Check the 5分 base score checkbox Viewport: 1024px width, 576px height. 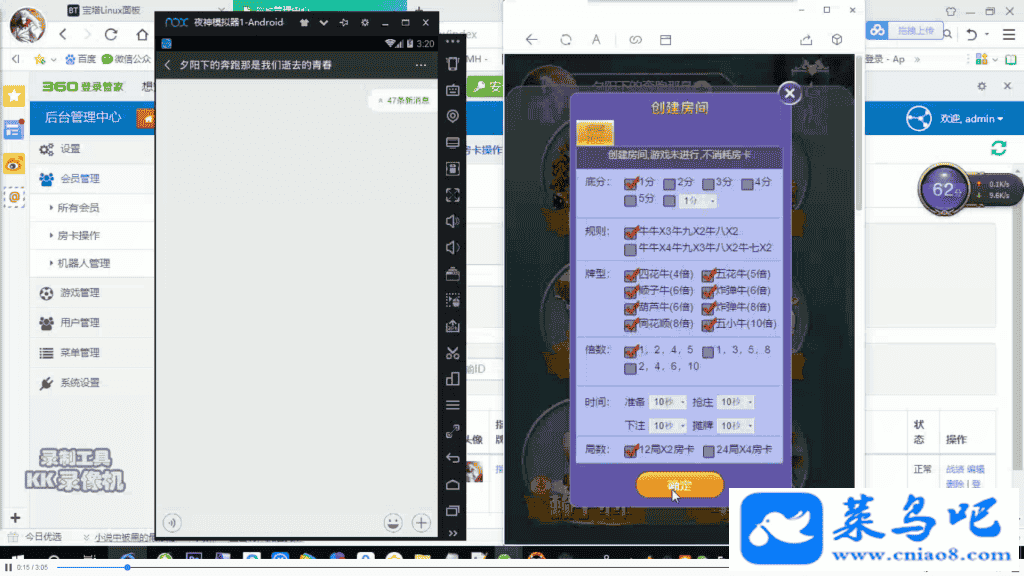[630, 200]
